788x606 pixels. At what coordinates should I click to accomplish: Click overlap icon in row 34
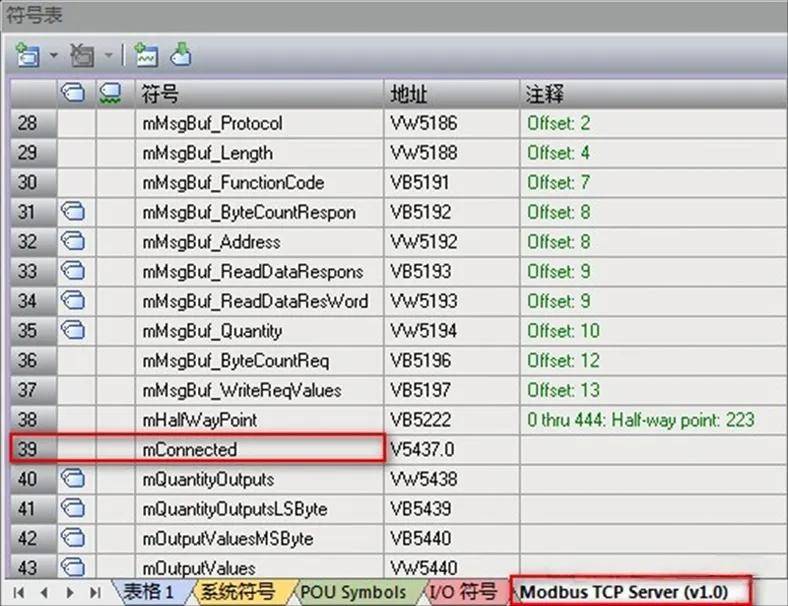pos(73,300)
